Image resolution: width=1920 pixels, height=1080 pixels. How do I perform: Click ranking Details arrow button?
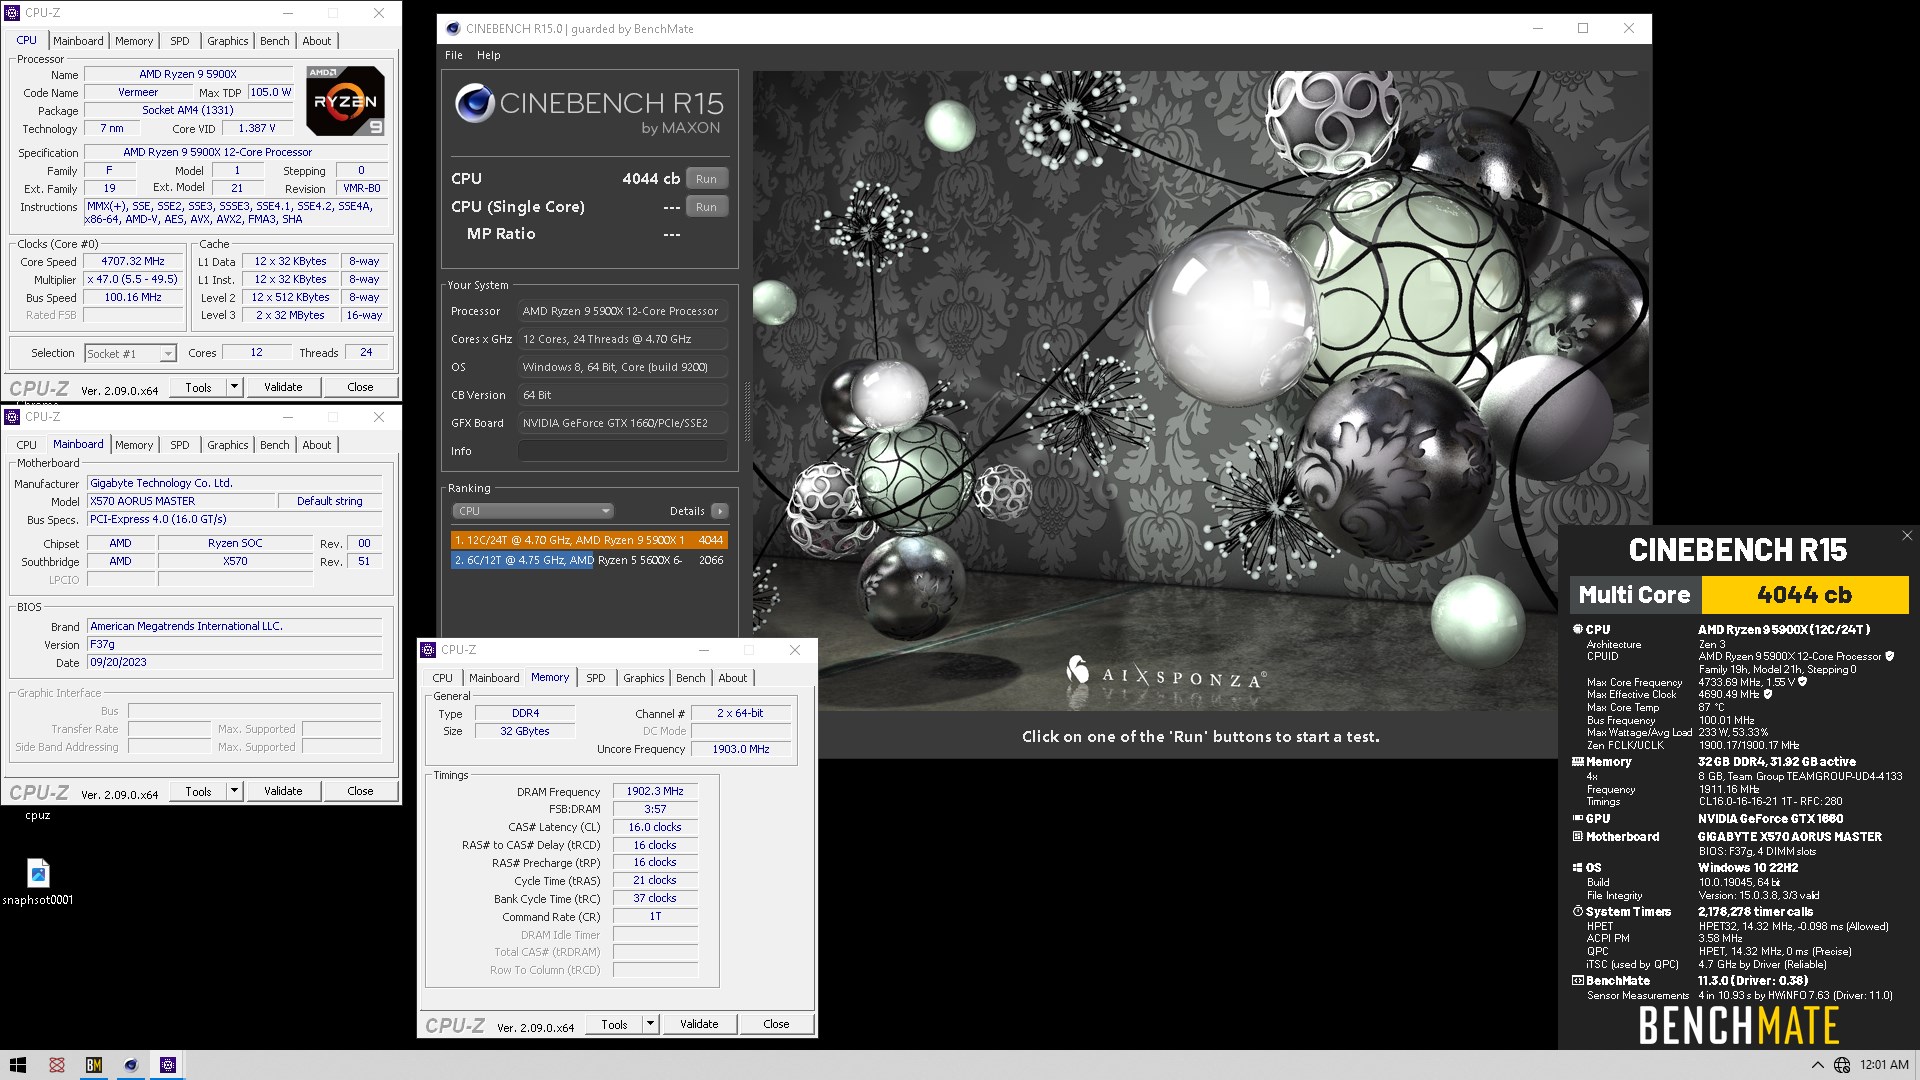tap(720, 511)
